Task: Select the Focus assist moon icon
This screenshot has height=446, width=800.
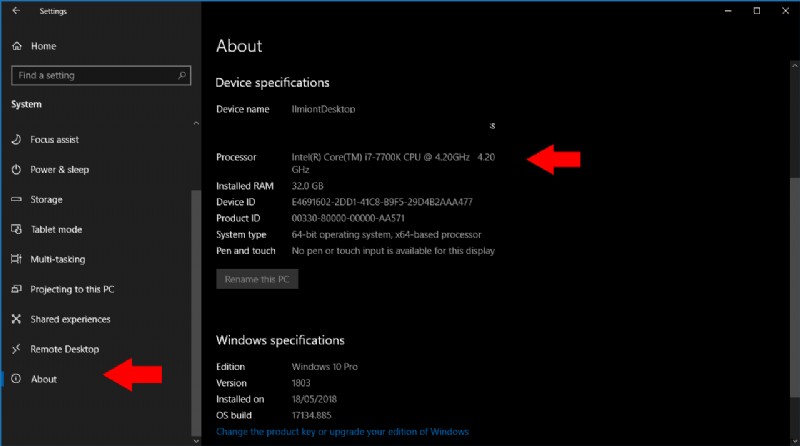Action: (x=16, y=139)
